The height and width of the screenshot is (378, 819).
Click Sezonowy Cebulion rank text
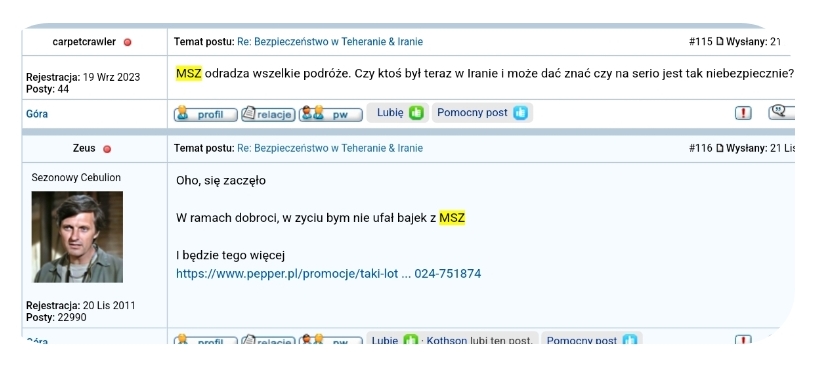click(76, 178)
